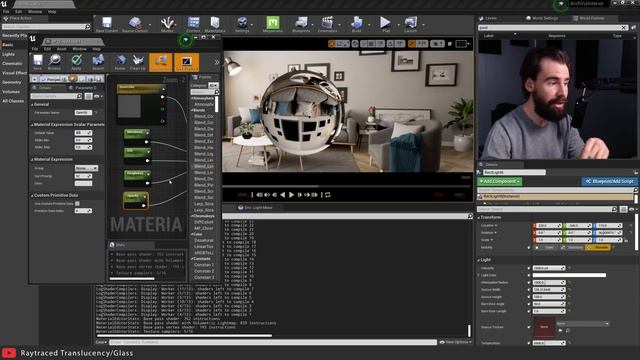Collapse the Custom Primitive Data section
The width and height of the screenshot is (640, 360).
(x=32, y=196)
